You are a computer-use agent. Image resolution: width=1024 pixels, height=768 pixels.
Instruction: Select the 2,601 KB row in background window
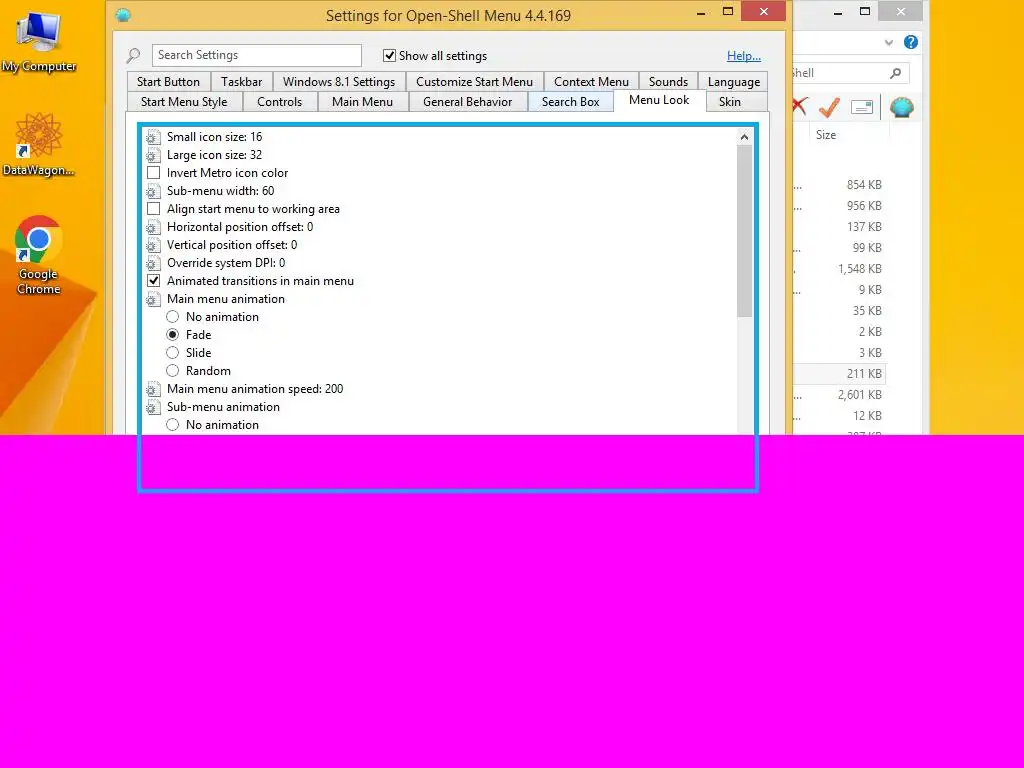pyautogui.click(x=840, y=395)
